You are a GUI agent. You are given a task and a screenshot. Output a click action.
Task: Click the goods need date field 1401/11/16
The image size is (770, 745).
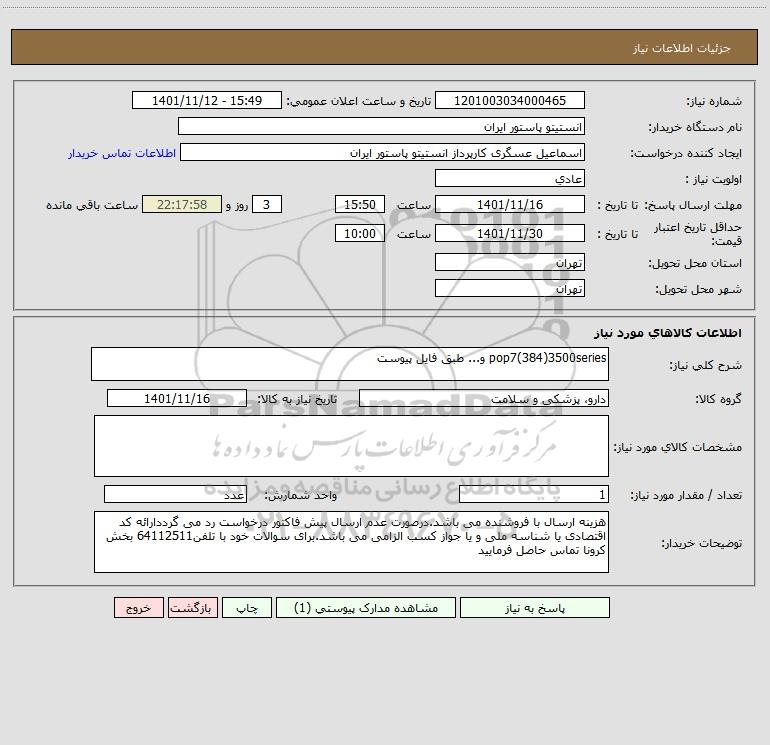tap(177, 398)
